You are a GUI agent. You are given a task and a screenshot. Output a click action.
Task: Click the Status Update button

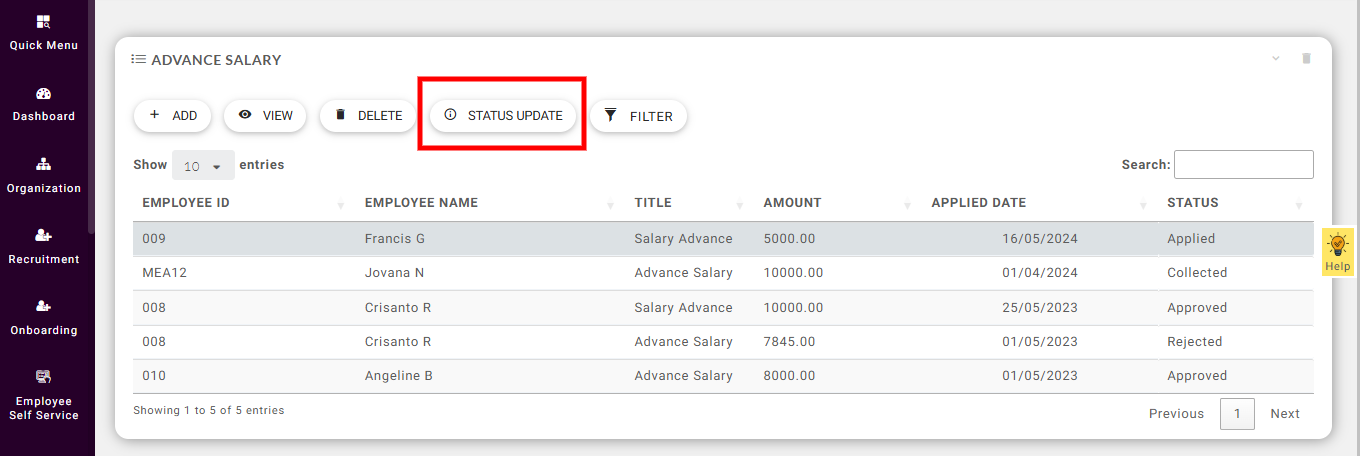tap(503, 116)
